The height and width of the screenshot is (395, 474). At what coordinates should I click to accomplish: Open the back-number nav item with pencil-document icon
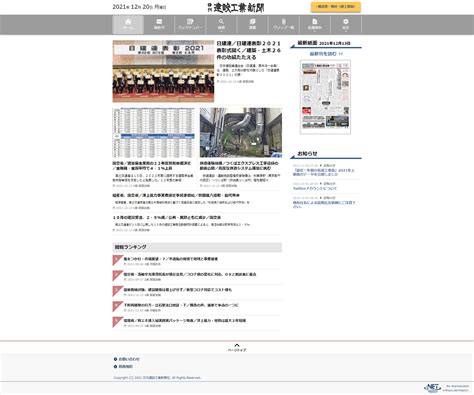tap(190, 24)
